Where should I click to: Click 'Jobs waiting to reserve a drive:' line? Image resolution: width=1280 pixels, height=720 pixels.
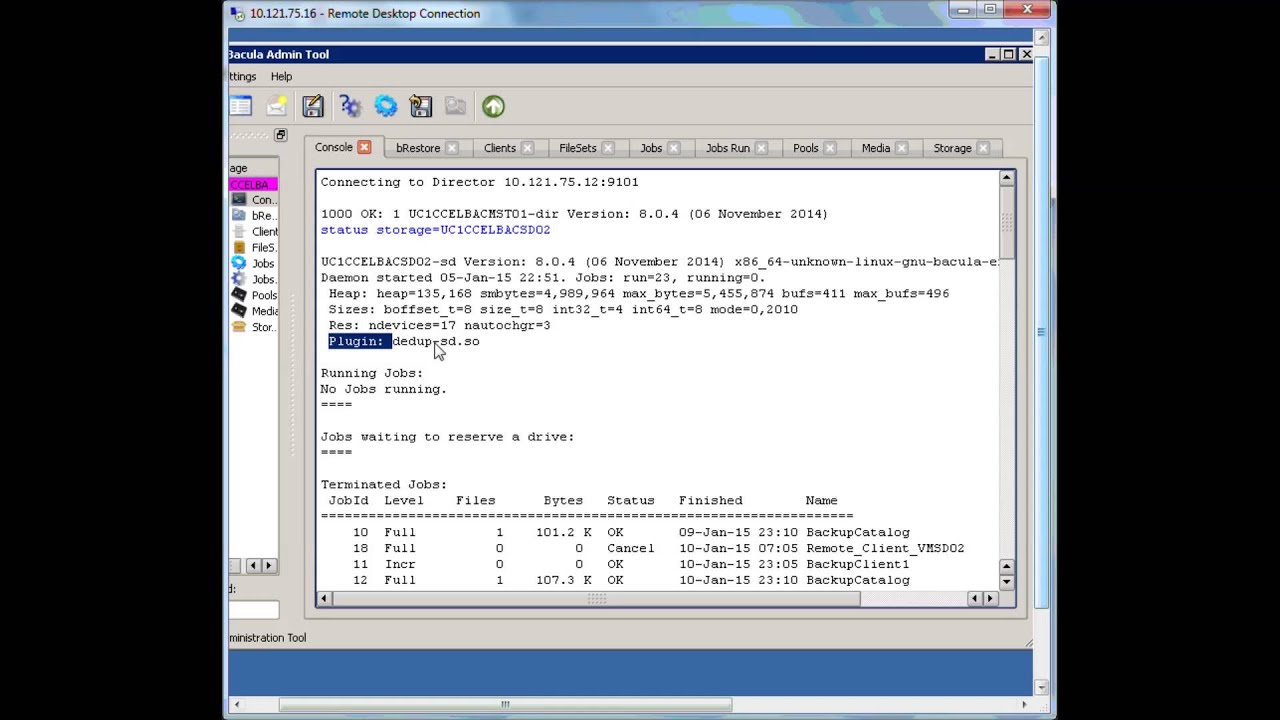(447, 437)
